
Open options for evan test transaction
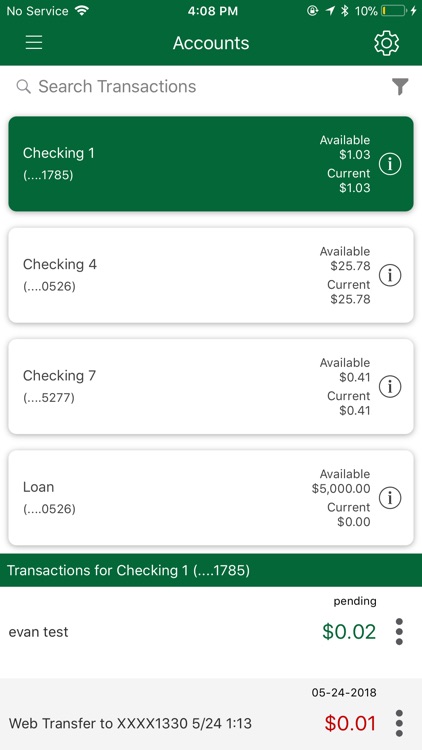coord(399,631)
